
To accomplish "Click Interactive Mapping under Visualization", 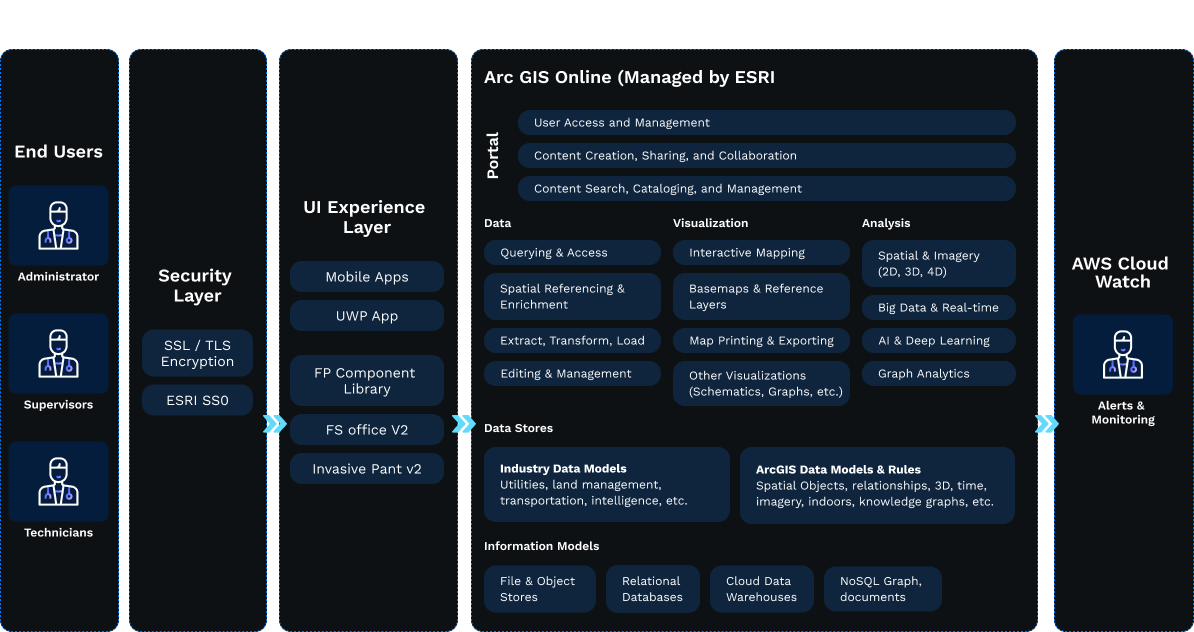I will pos(761,253).
